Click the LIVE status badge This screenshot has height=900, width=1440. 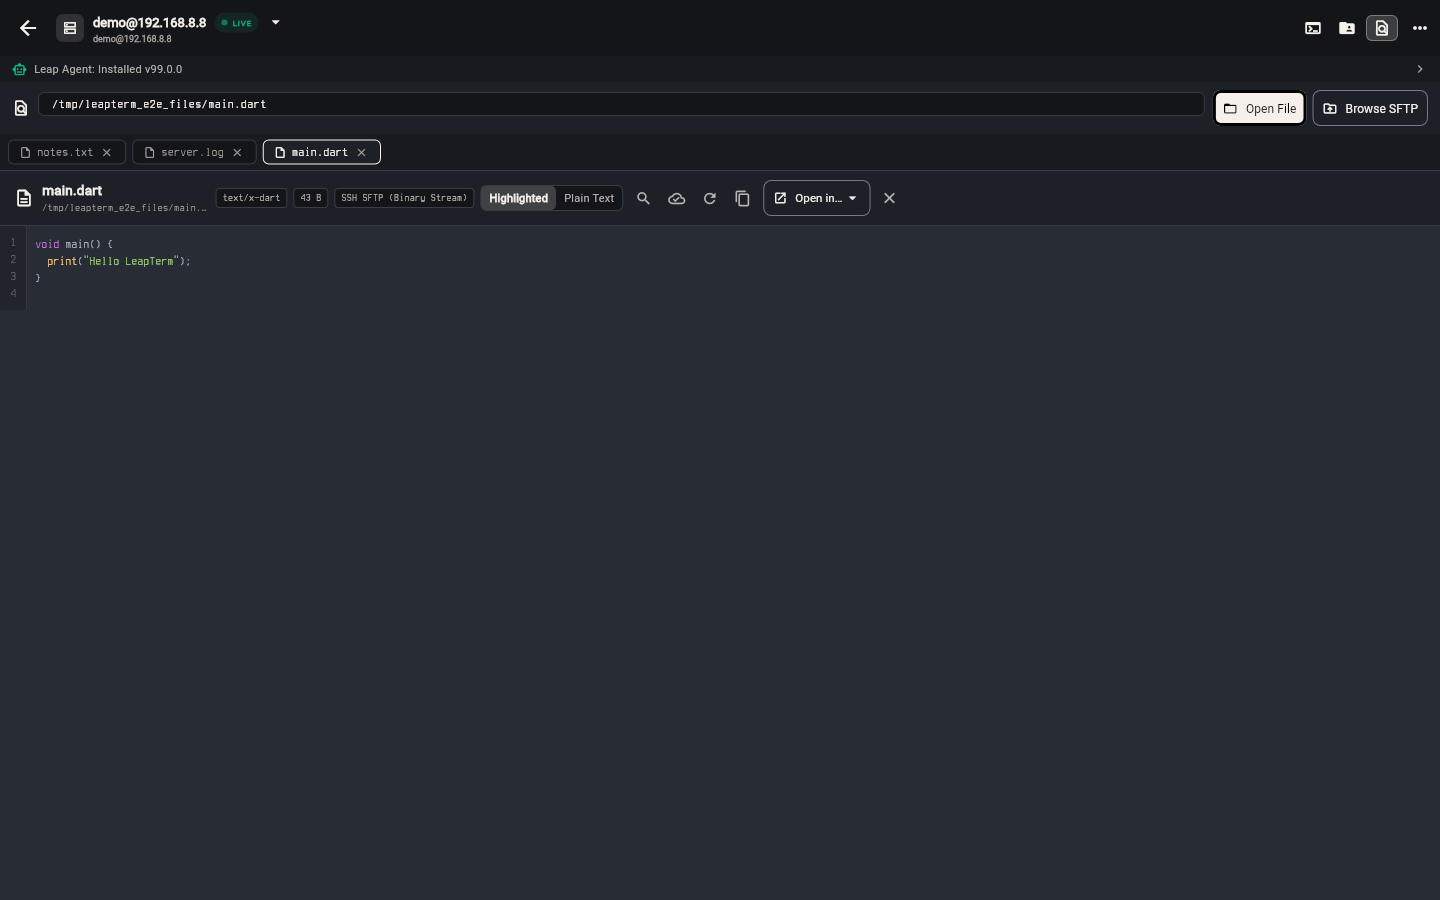237,23
